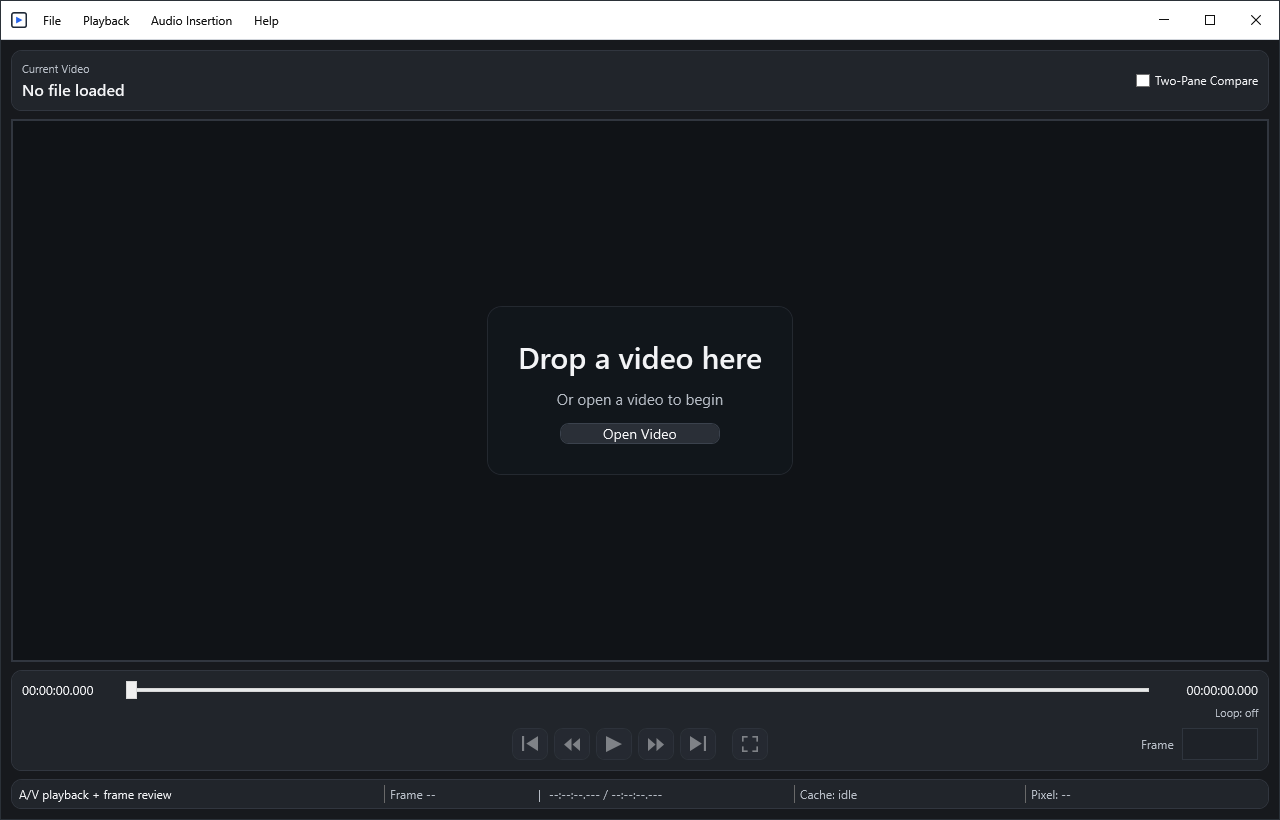
Task: Click the app logo in title bar
Action: pyautogui.click(x=19, y=20)
